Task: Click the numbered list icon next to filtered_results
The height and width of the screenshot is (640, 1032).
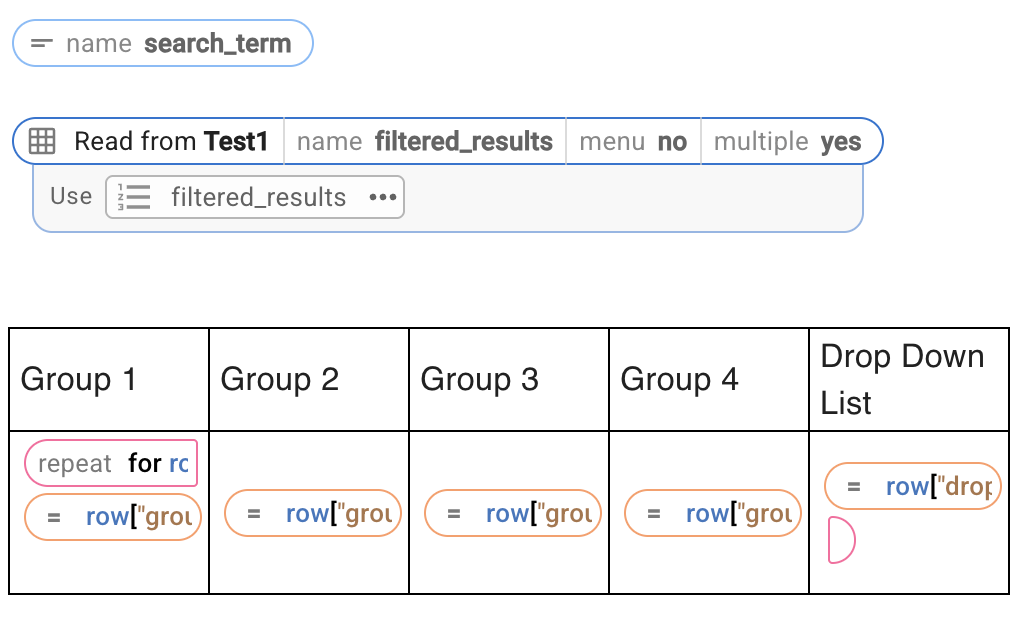Action: point(134,197)
